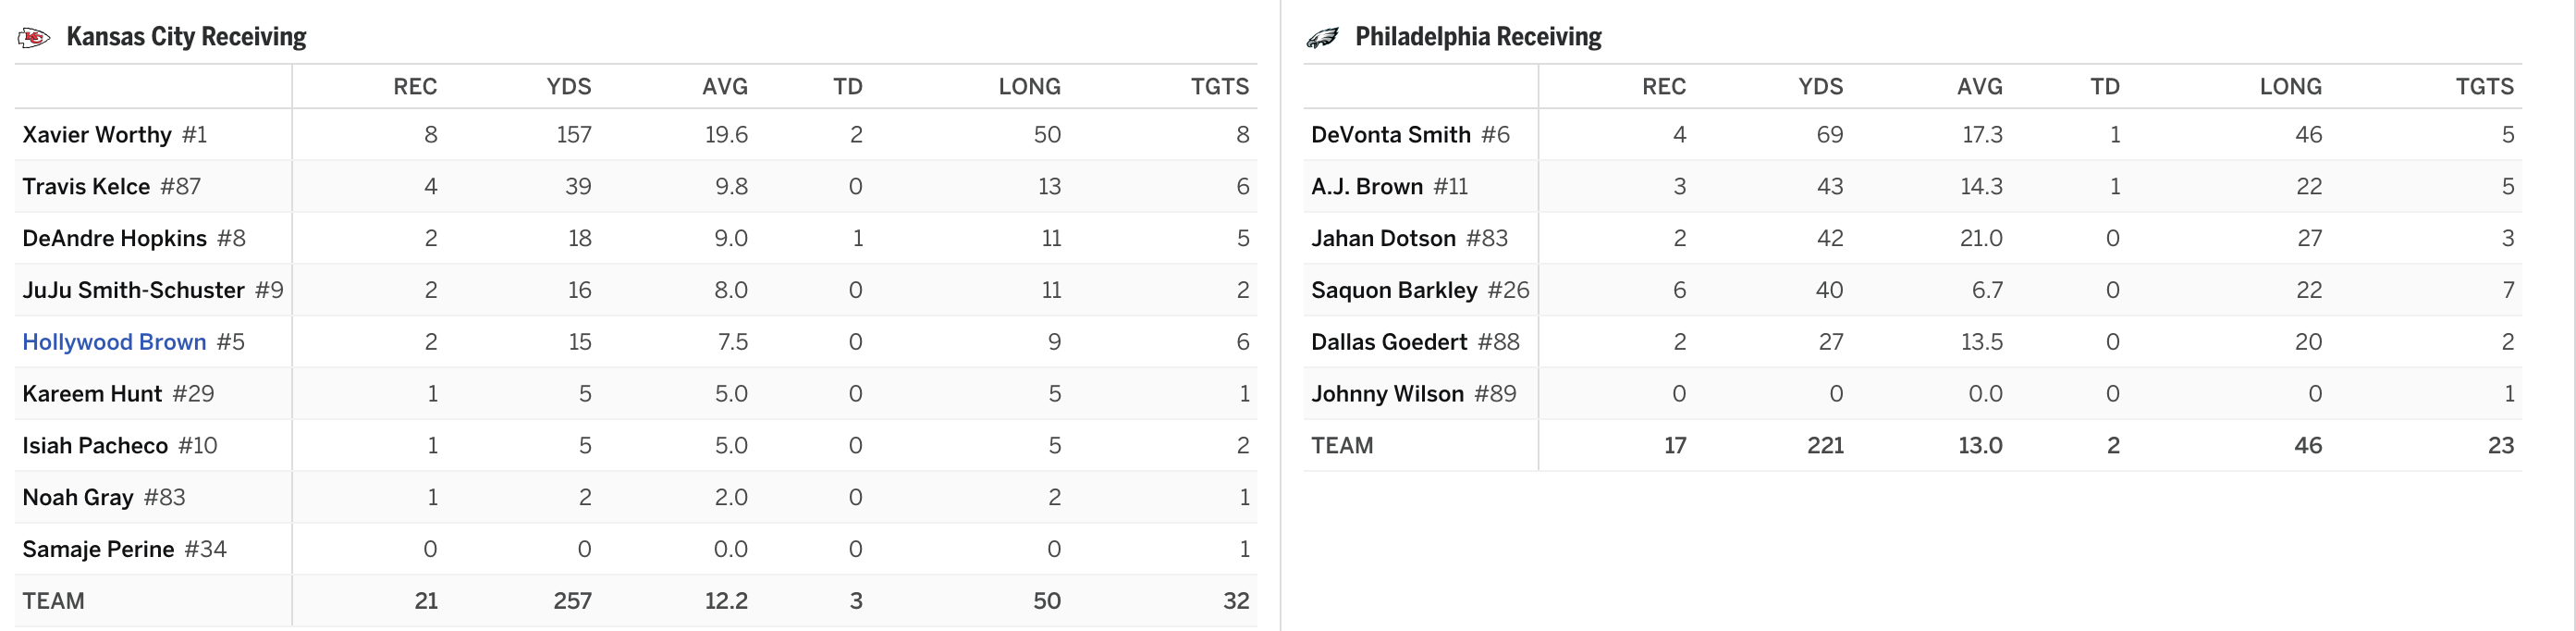This screenshot has width=2576, height=631.
Task: Click Kansas City Receiving heading
Action: coord(186,37)
